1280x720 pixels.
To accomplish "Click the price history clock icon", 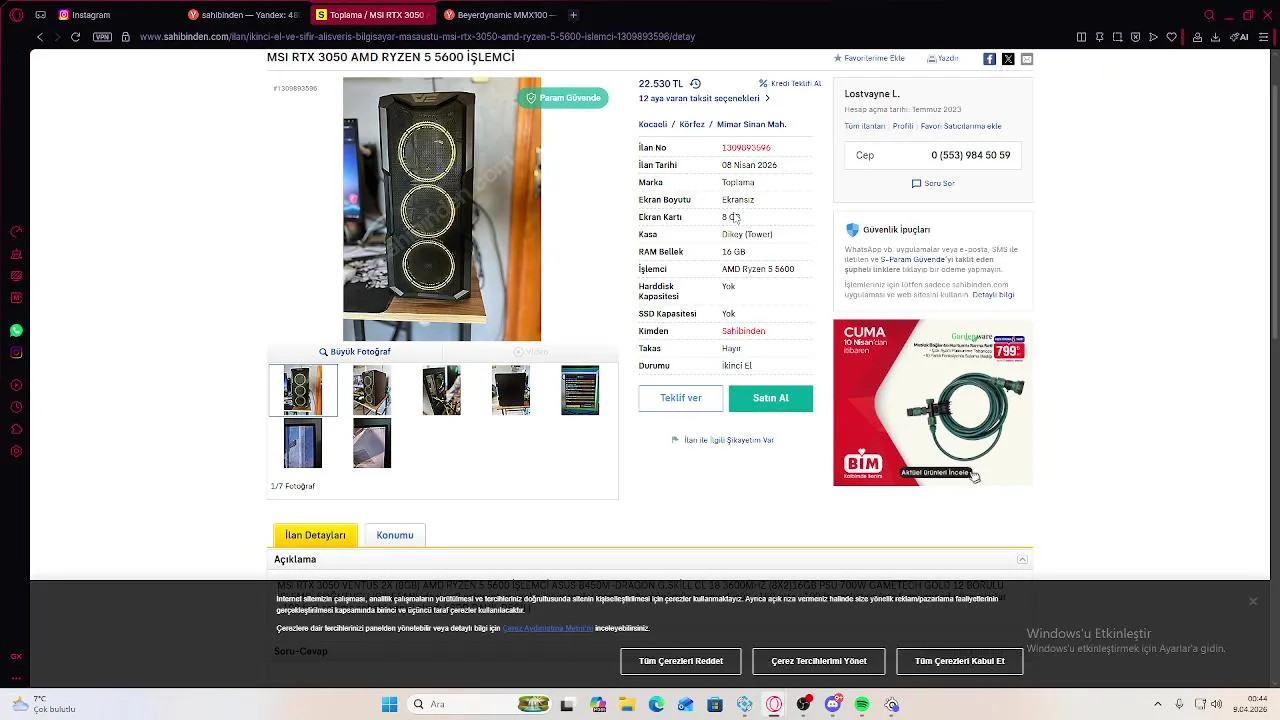I will click(695, 84).
